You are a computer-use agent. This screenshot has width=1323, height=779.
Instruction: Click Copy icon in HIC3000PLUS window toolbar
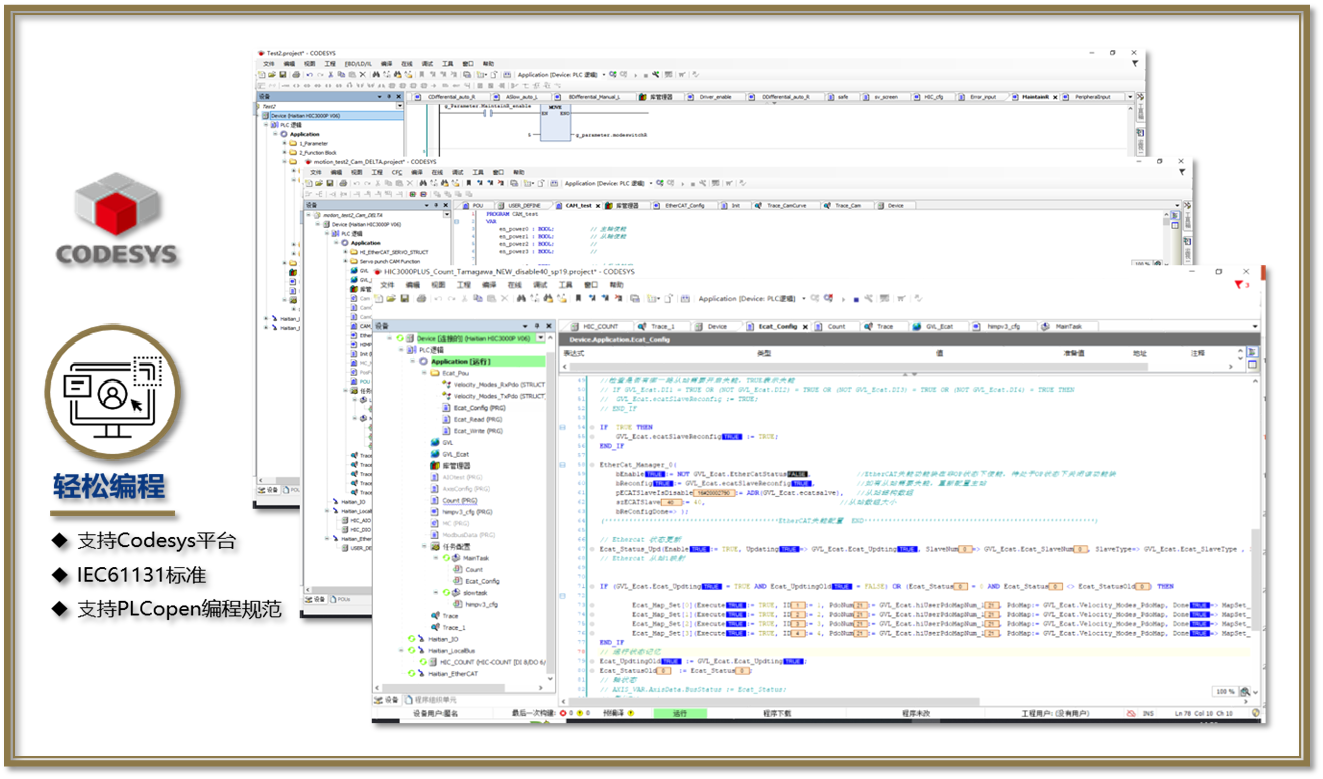[x=477, y=298]
